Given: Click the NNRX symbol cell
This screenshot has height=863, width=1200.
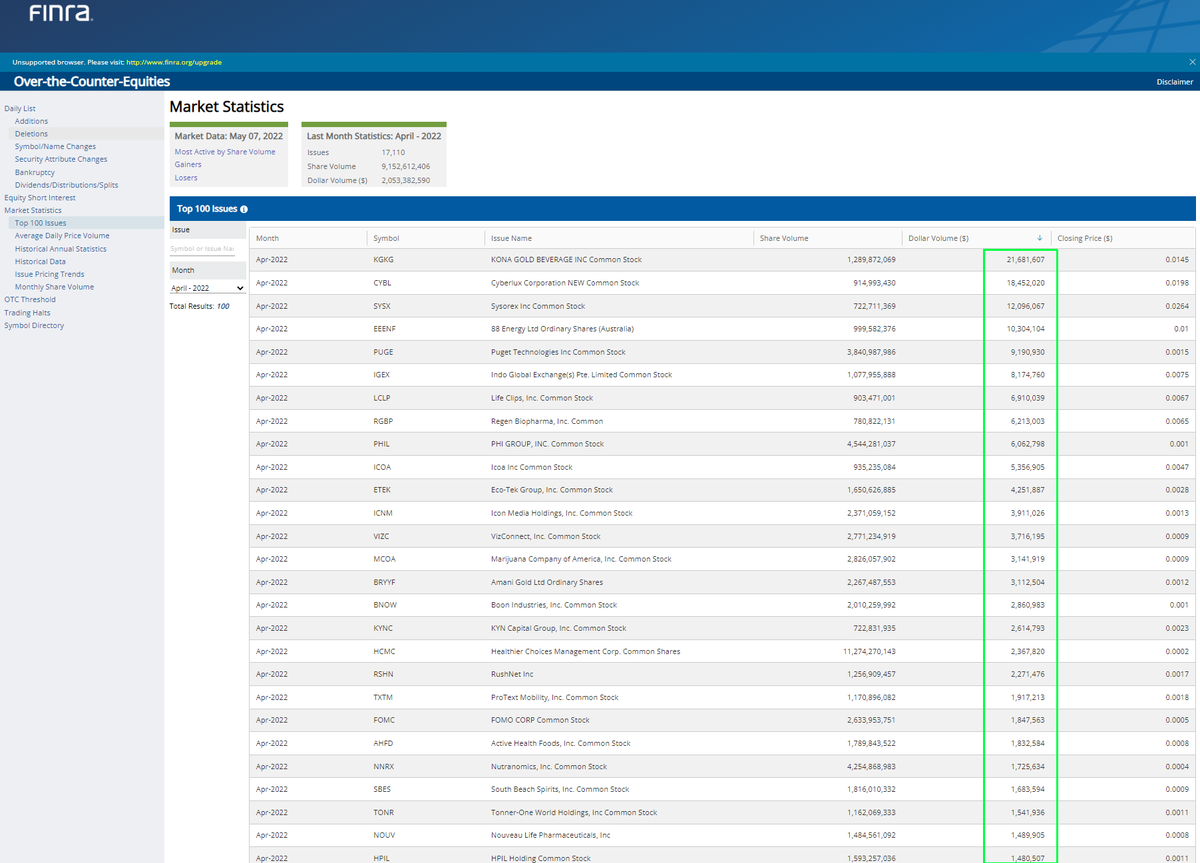Looking at the screenshot, I should coord(383,766).
